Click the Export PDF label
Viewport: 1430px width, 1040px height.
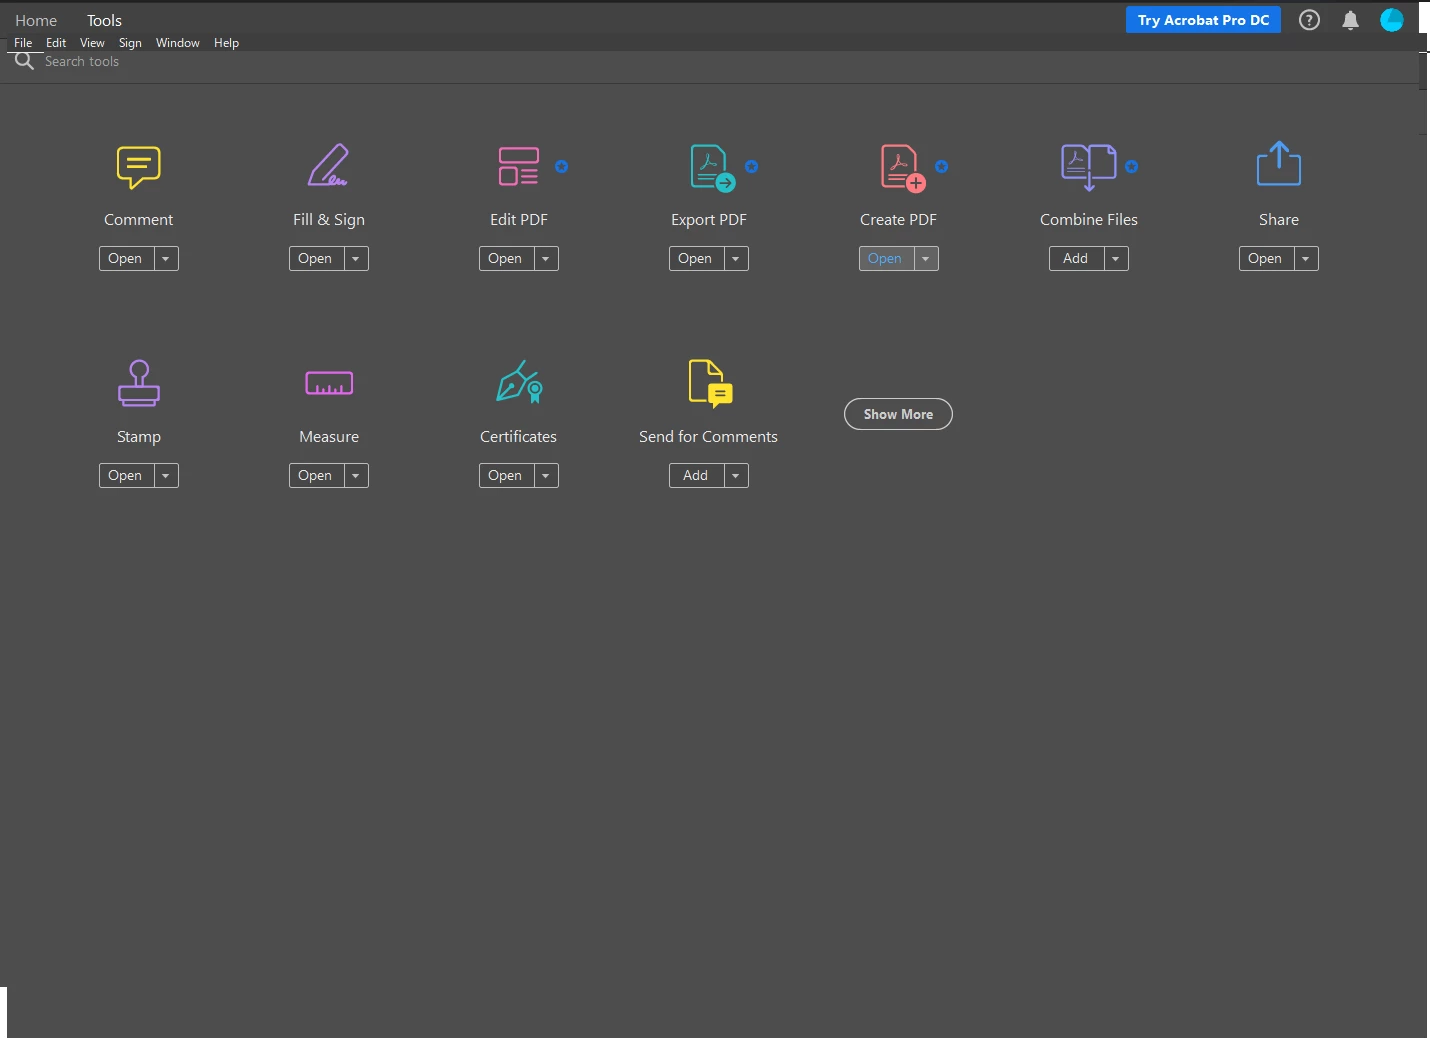point(709,220)
